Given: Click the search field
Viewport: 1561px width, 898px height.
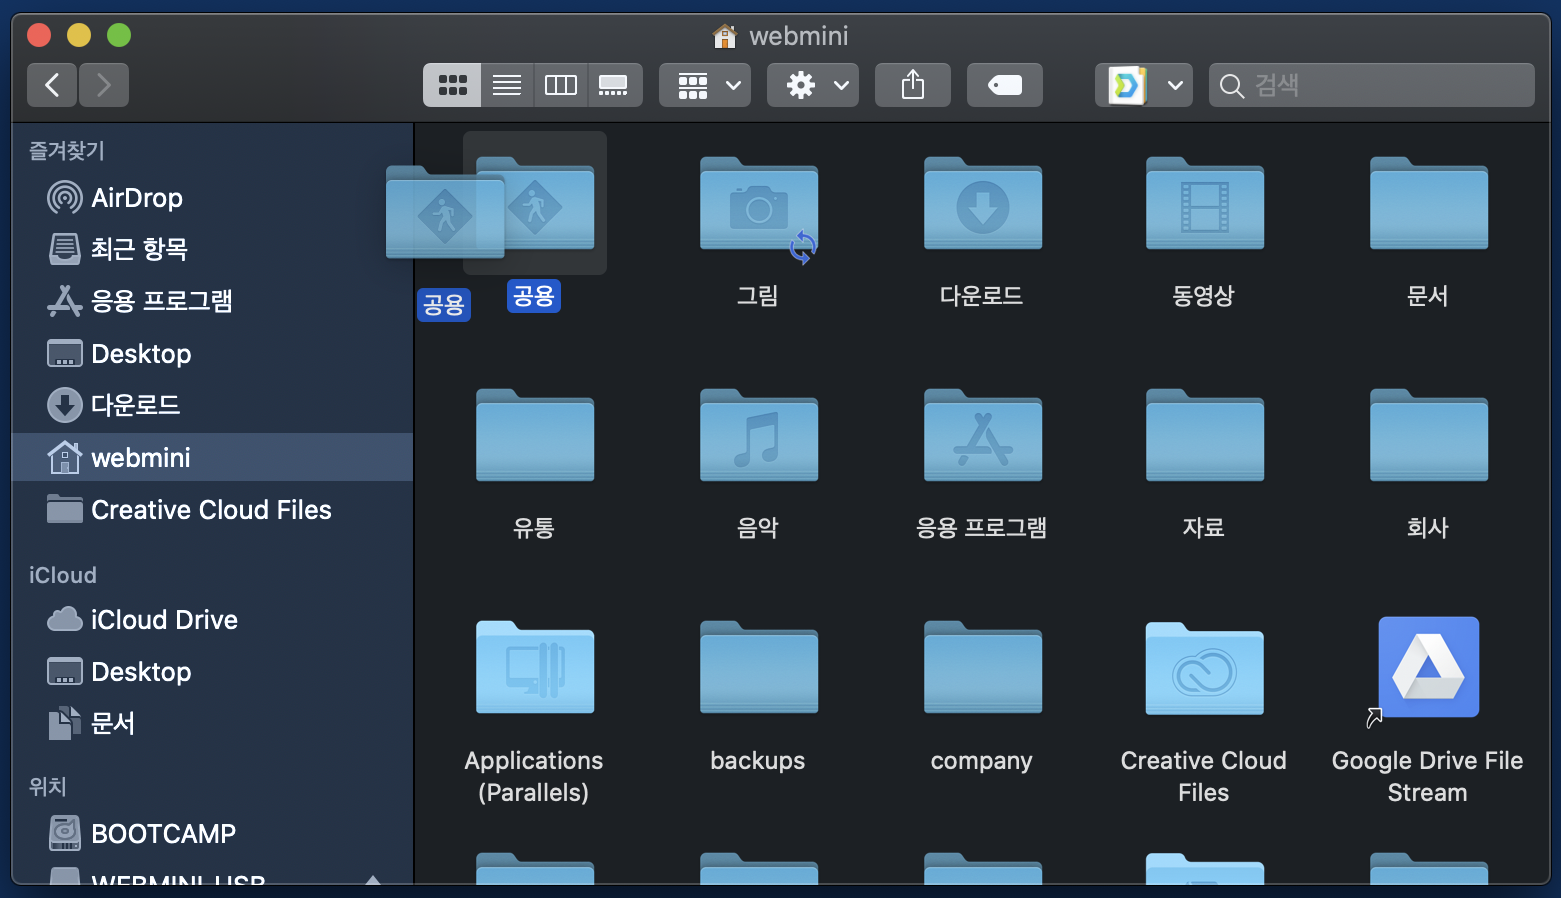Looking at the screenshot, I should point(1372,85).
